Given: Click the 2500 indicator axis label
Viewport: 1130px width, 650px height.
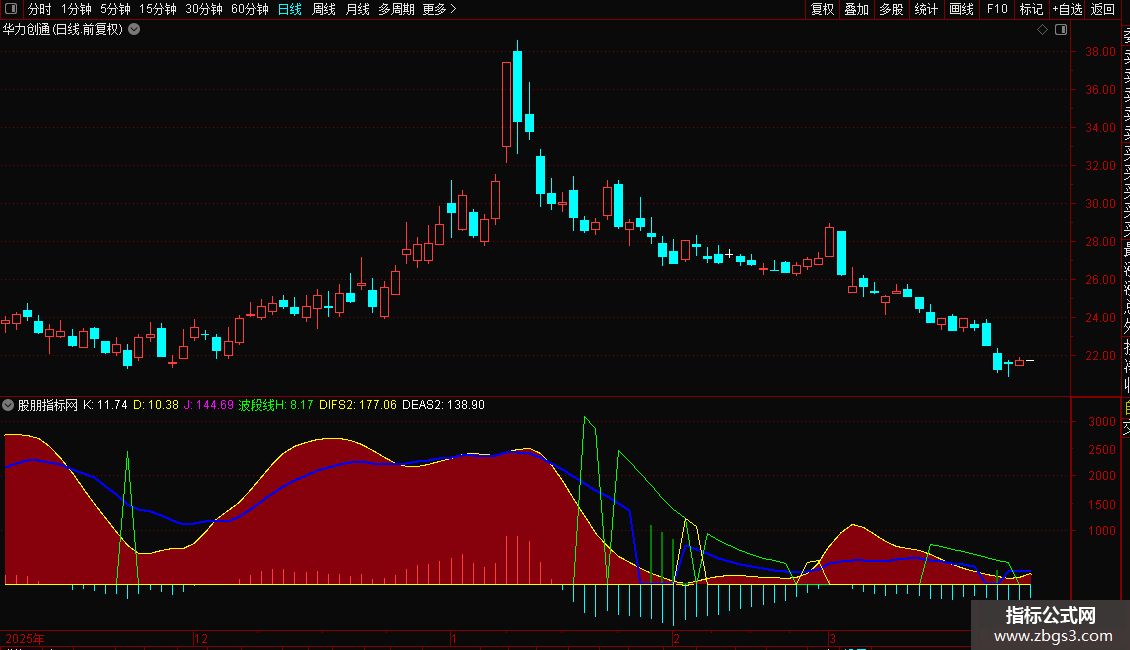Looking at the screenshot, I should [1102, 450].
